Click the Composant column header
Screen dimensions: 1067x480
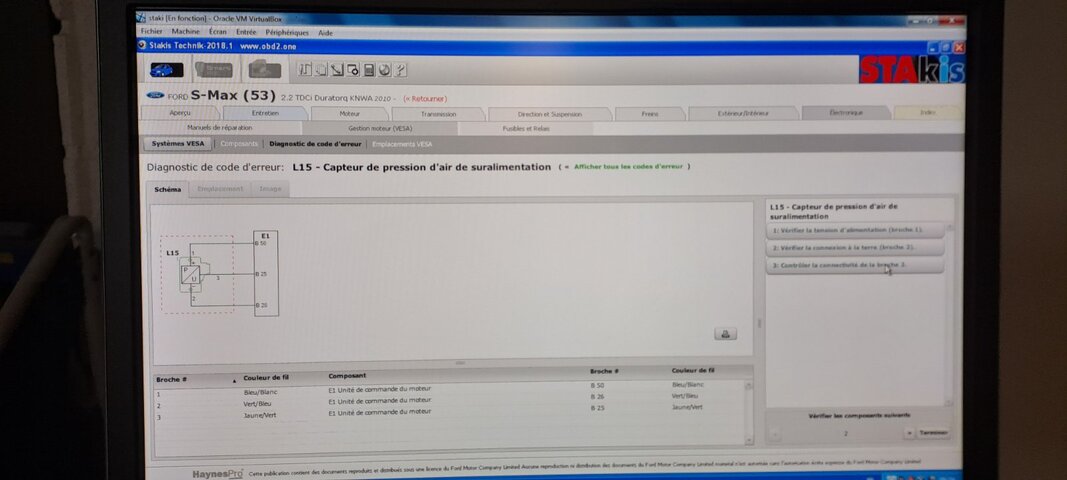tap(347, 376)
